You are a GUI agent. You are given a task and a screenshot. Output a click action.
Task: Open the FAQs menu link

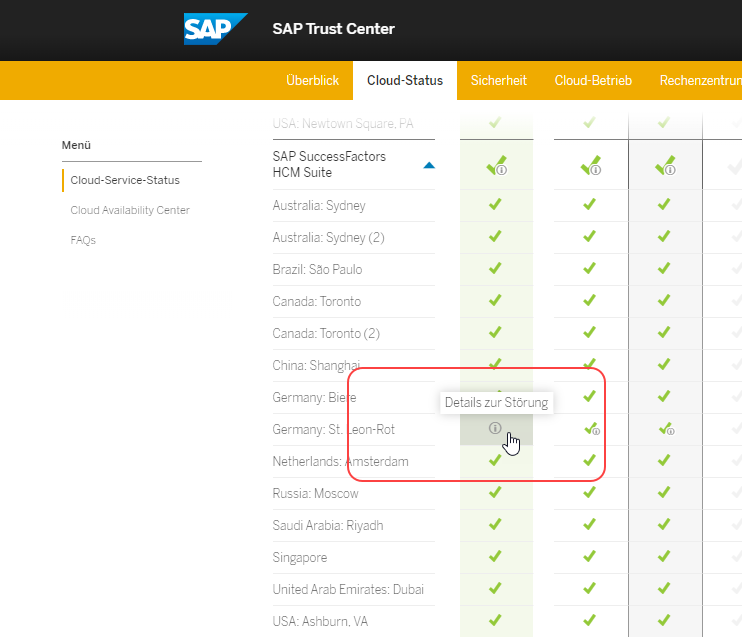click(x=83, y=240)
